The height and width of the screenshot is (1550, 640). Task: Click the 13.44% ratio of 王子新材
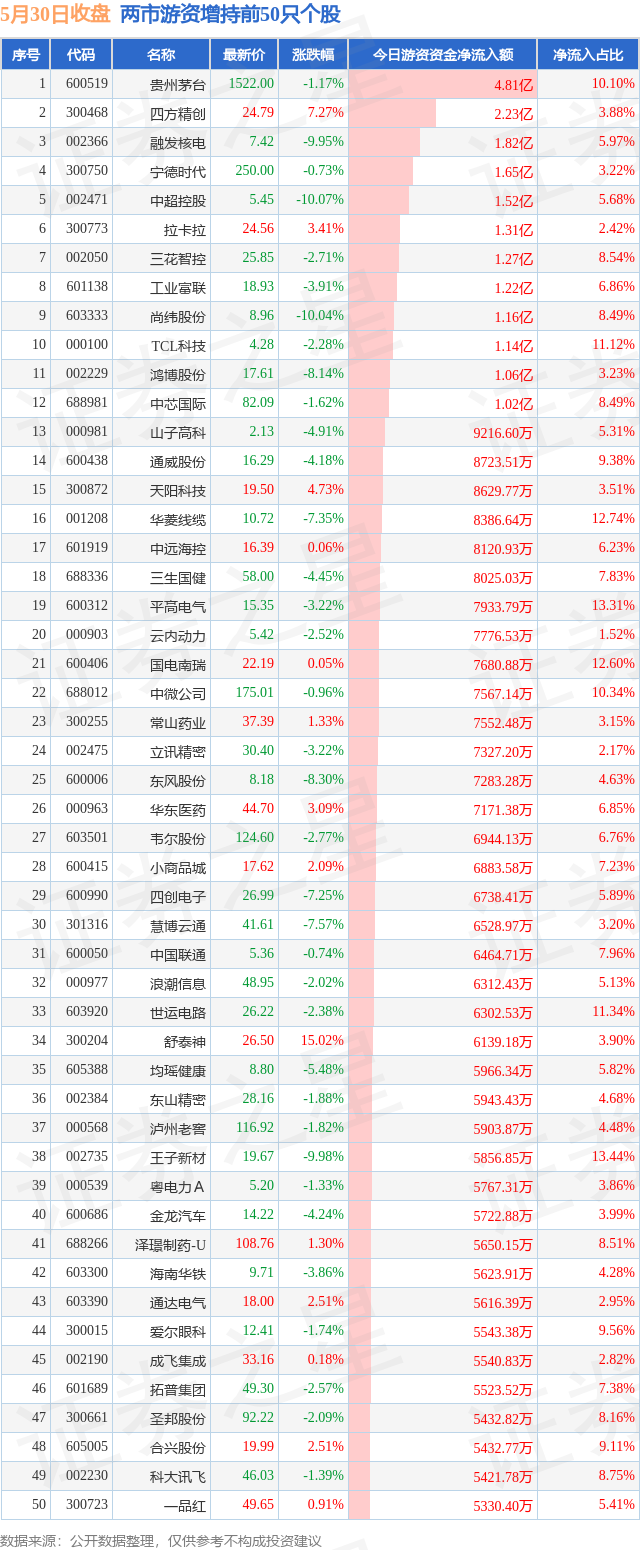click(614, 1157)
